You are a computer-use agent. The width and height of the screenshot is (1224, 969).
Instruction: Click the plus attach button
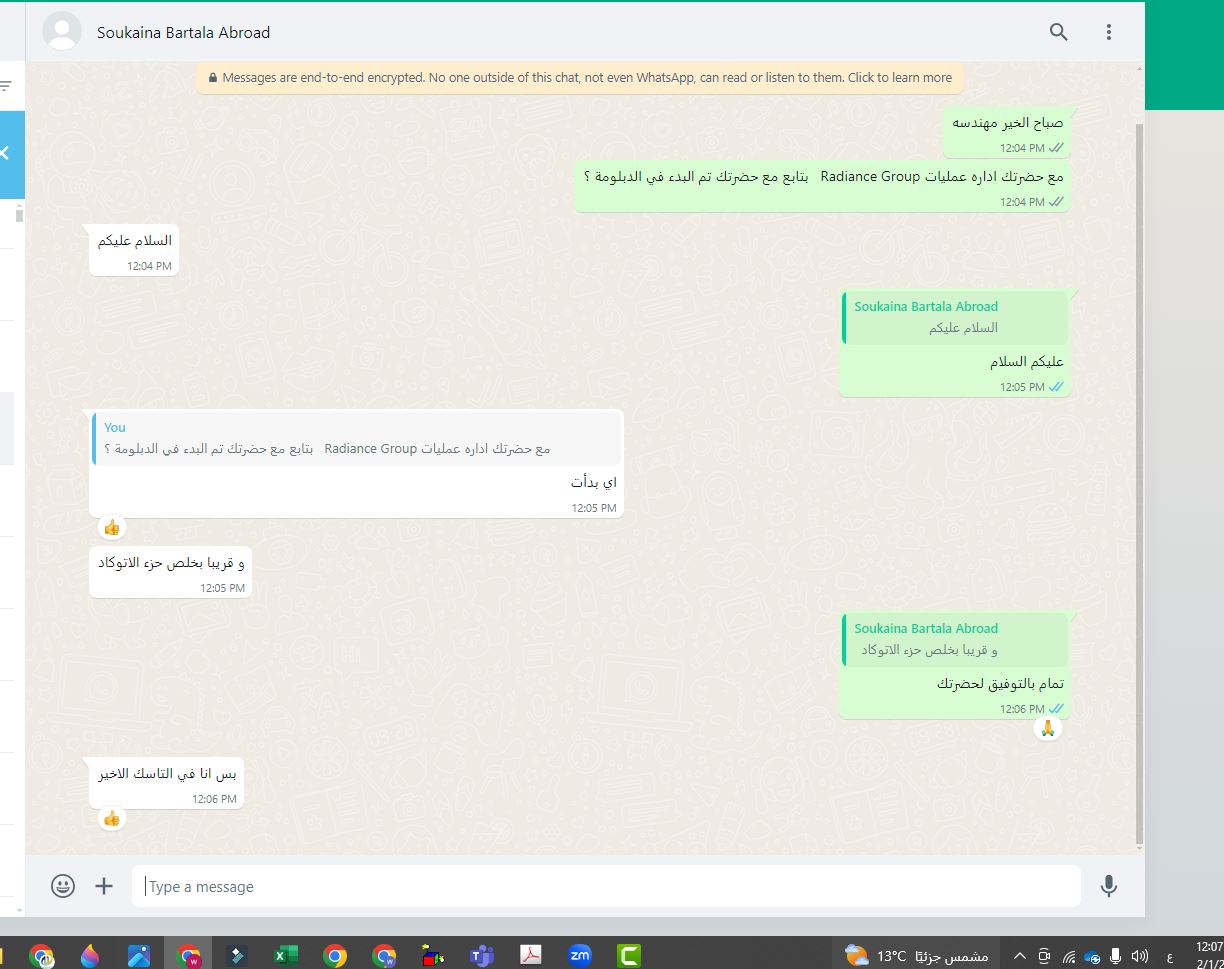pyautogui.click(x=104, y=886)
